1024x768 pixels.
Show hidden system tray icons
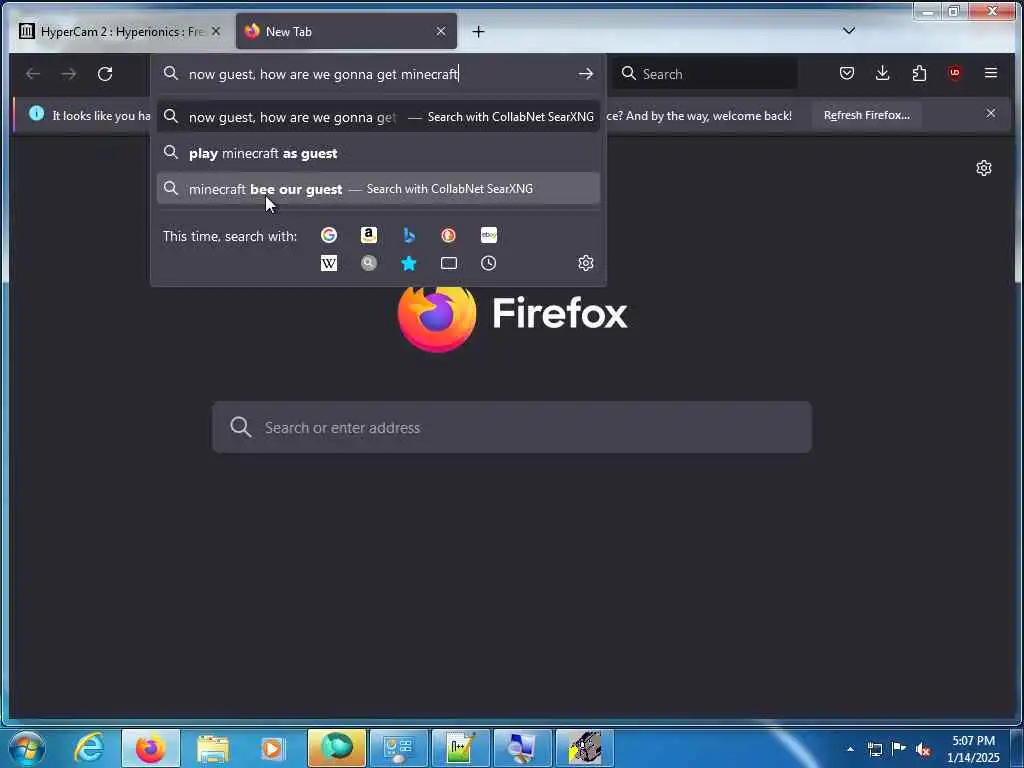point(850,749)
